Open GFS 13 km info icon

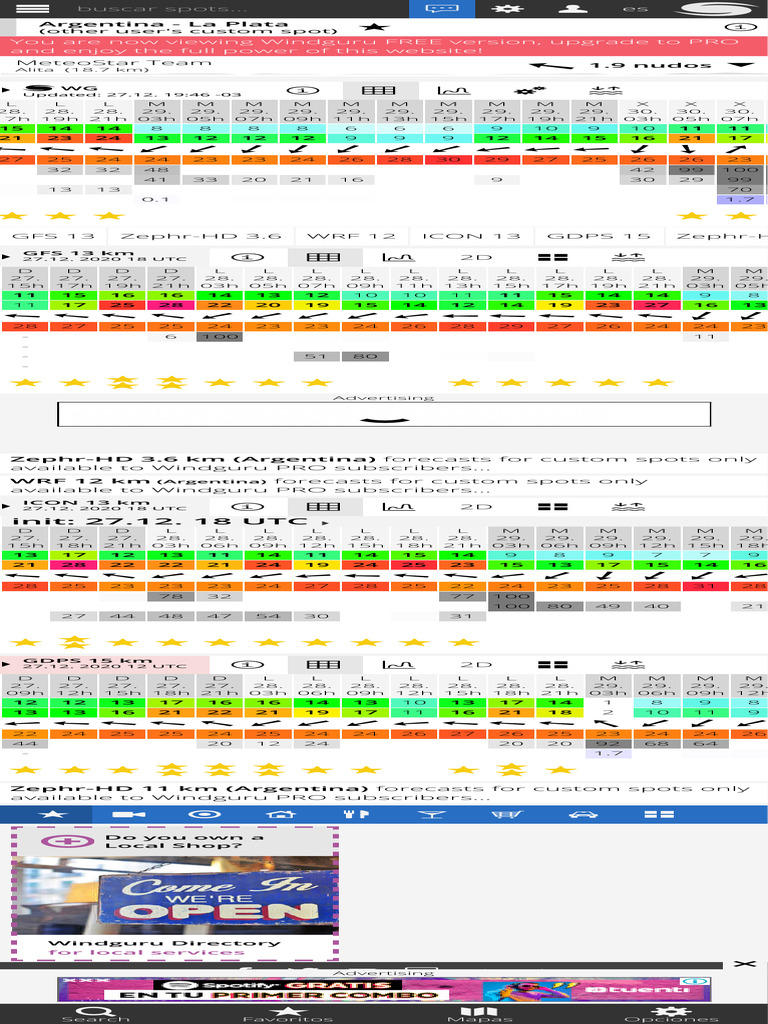tap(248, 257)
